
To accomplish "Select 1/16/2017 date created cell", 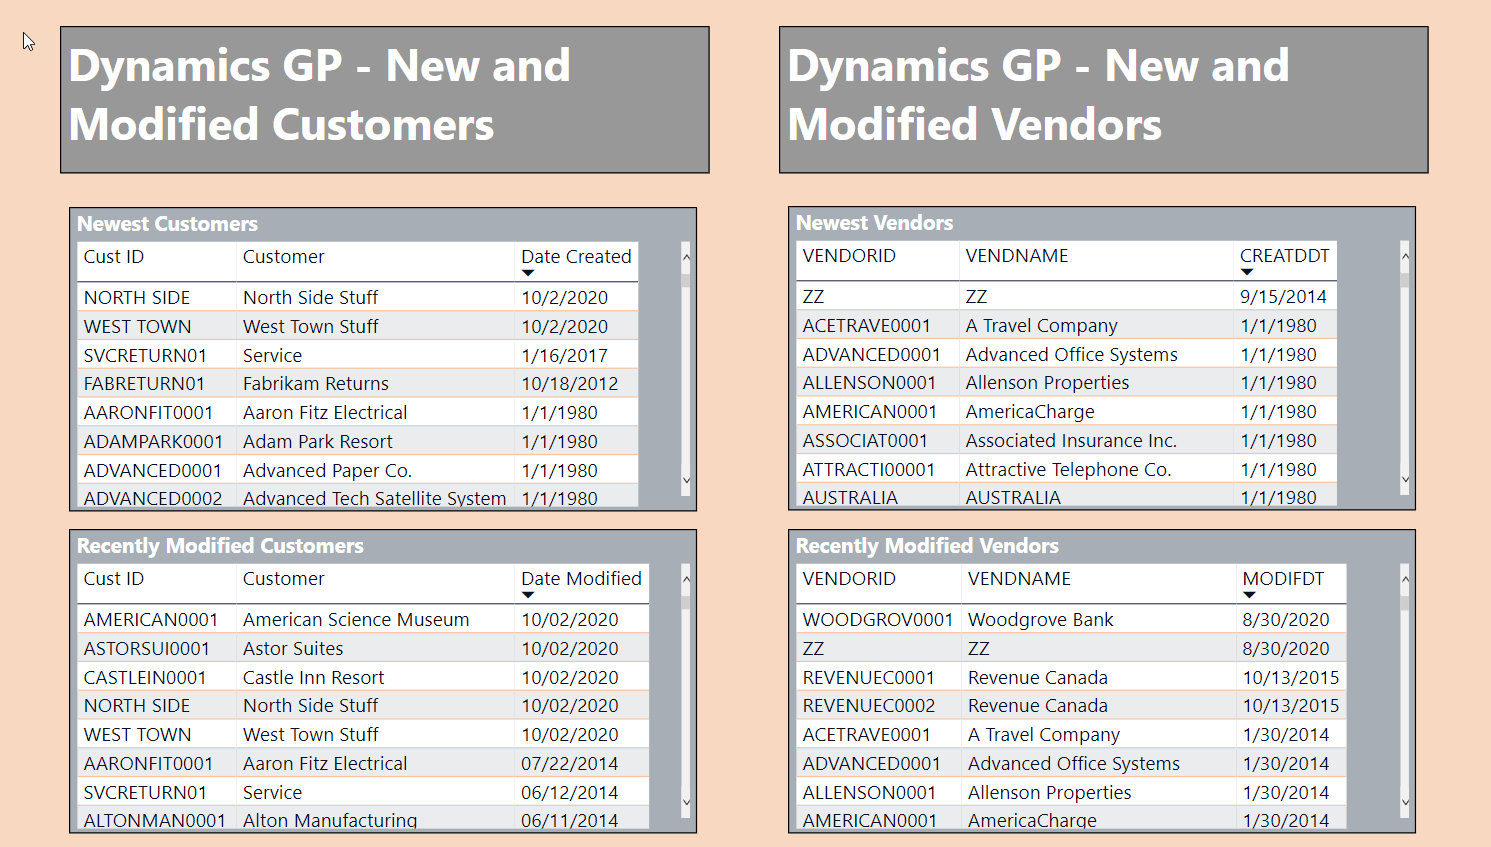I will pyautogui.click(x=564, y=356).
